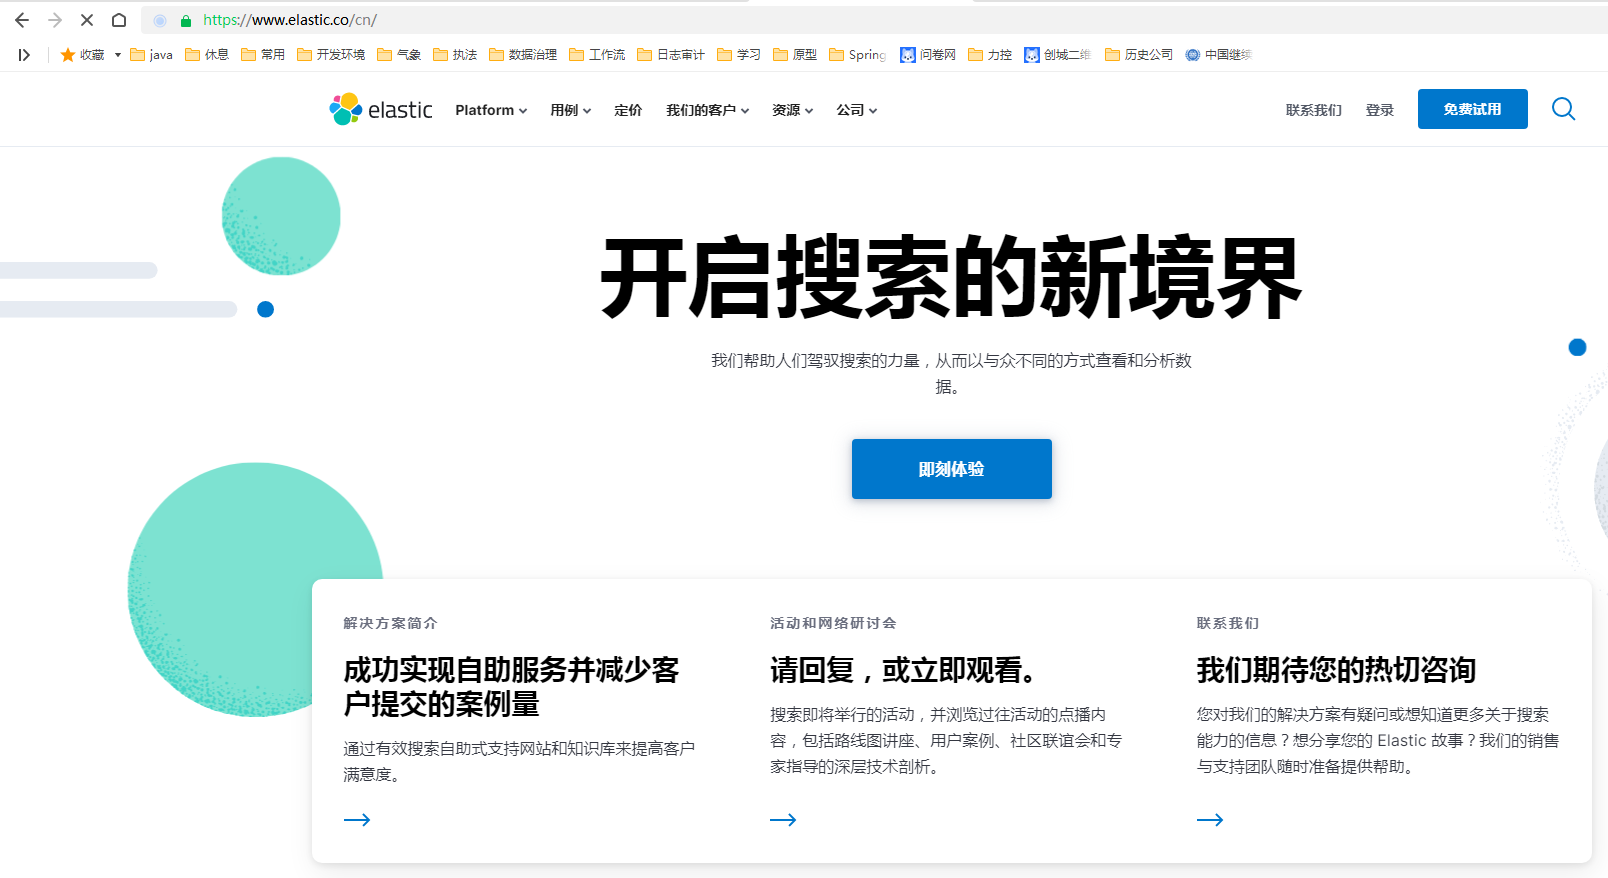Click the green padlock security icon
The width and height of the screenshot is (1608, 878).
coord(186,20)
